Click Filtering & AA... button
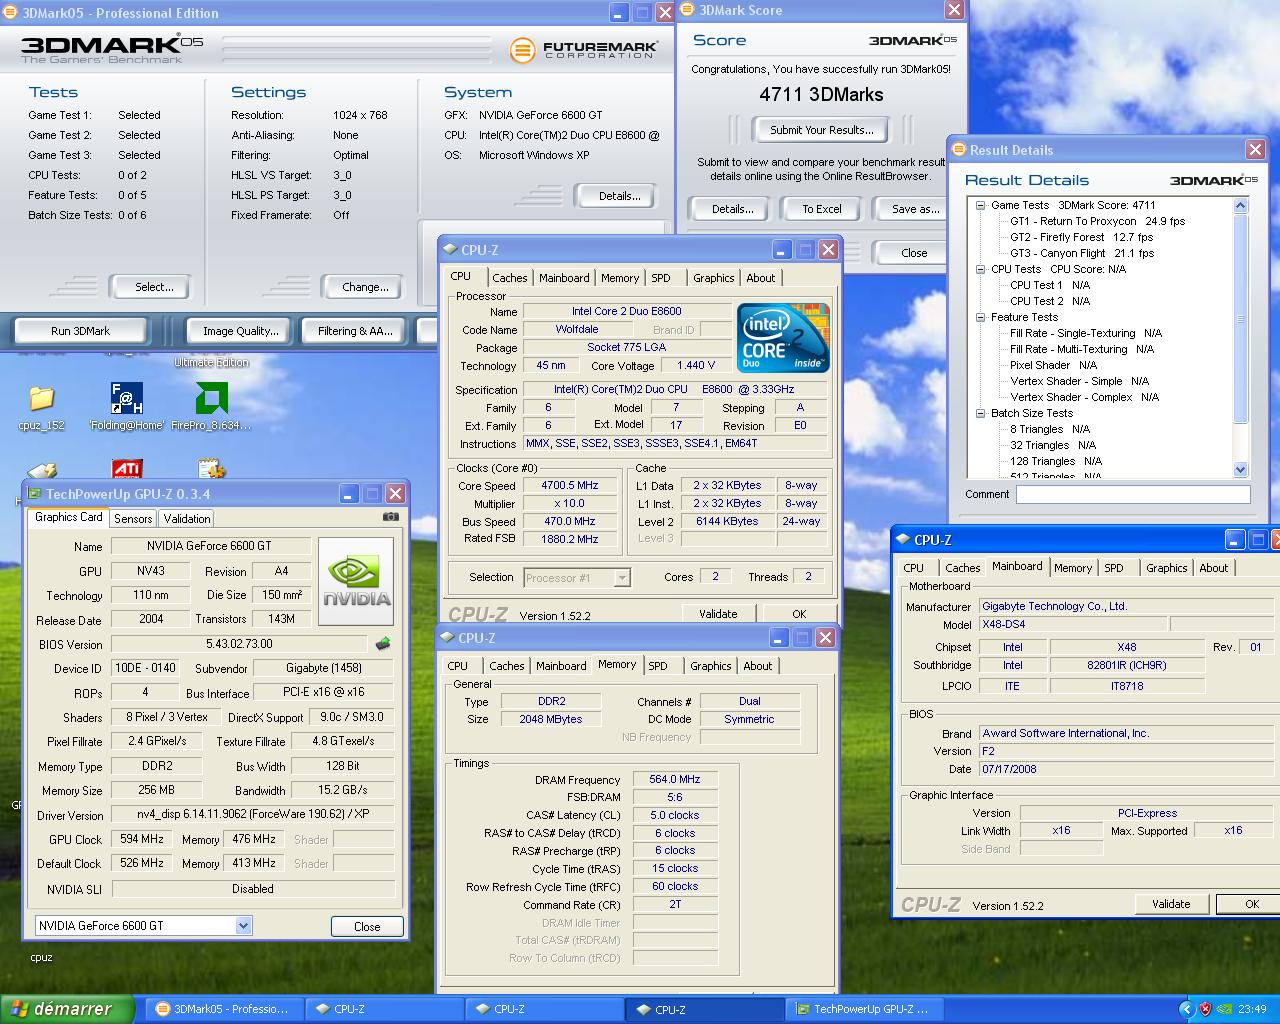This screenshot has height=1024, width=1280. 355,331
